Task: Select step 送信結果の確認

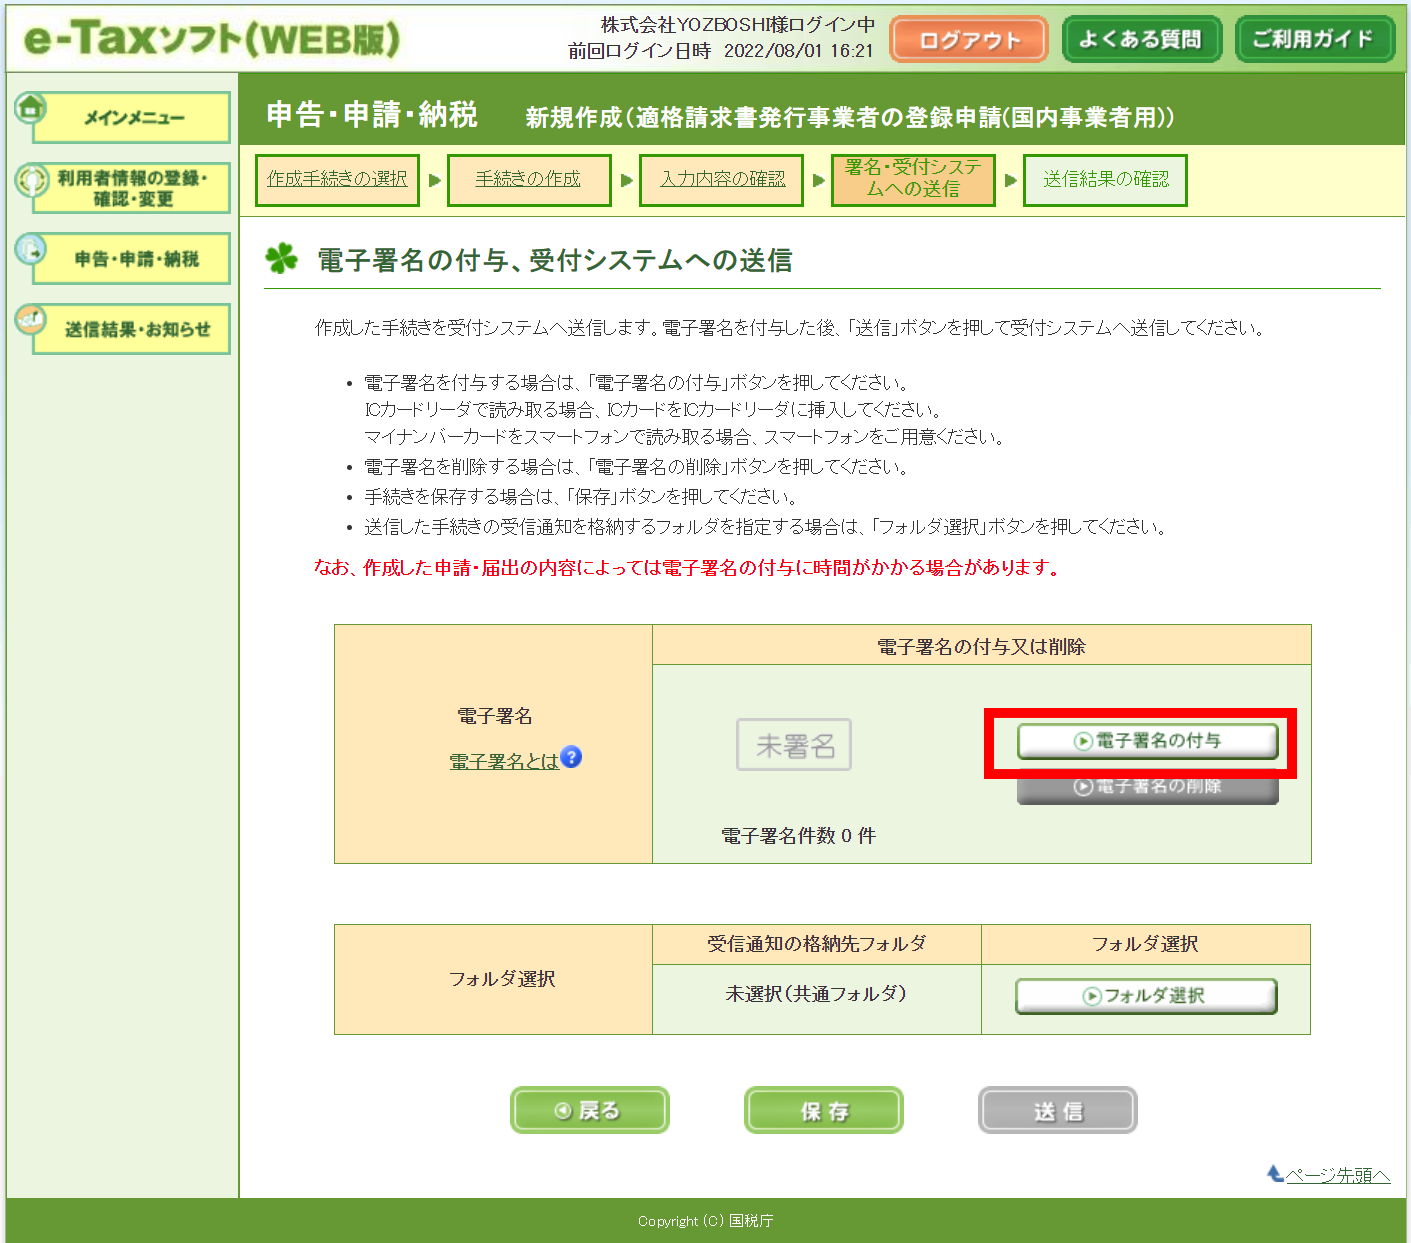Action: click(x=1105, y=180)
